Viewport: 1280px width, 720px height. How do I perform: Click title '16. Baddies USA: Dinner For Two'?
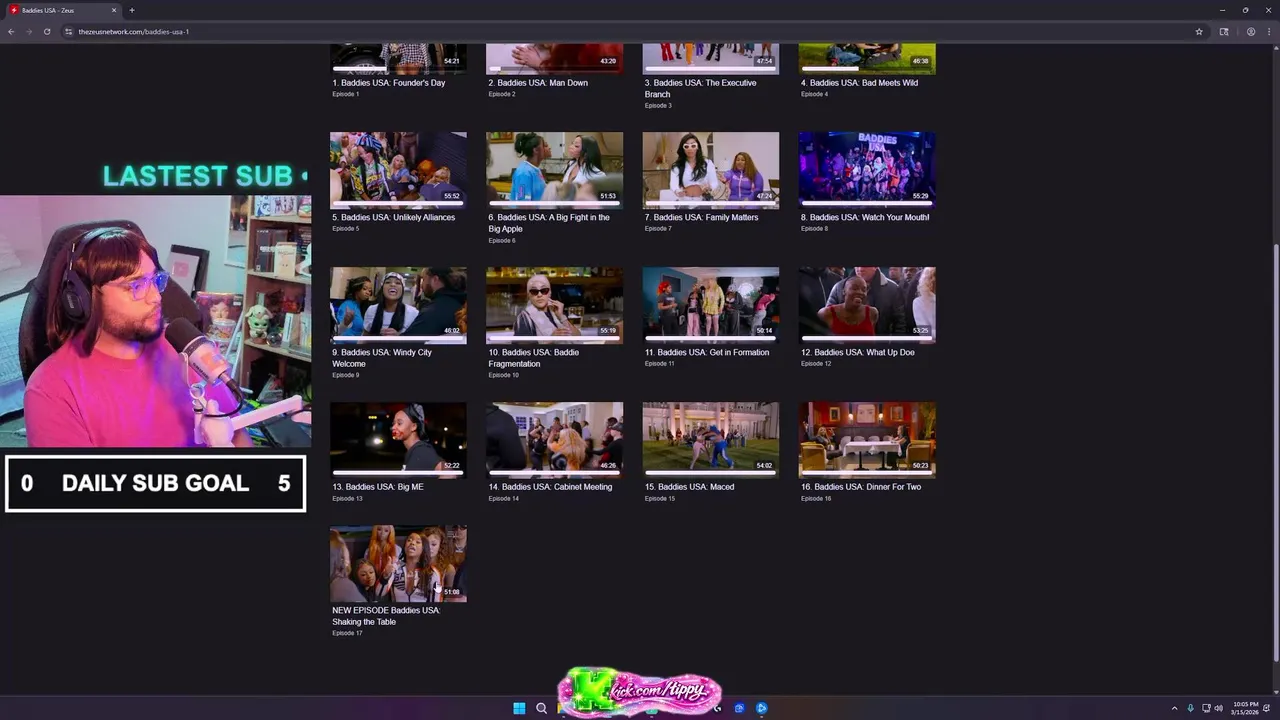click(x=861, y=487)
